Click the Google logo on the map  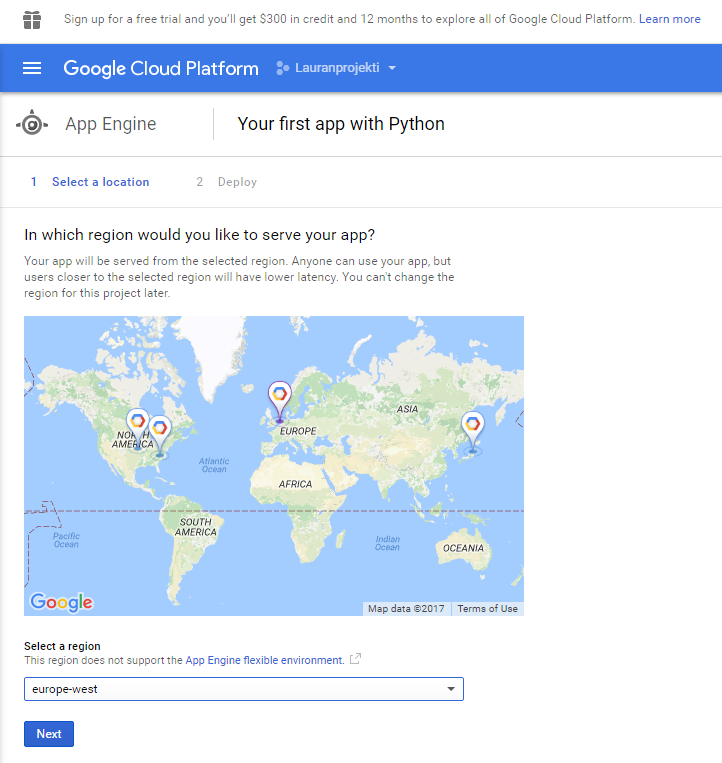click(x=61, y=602)
